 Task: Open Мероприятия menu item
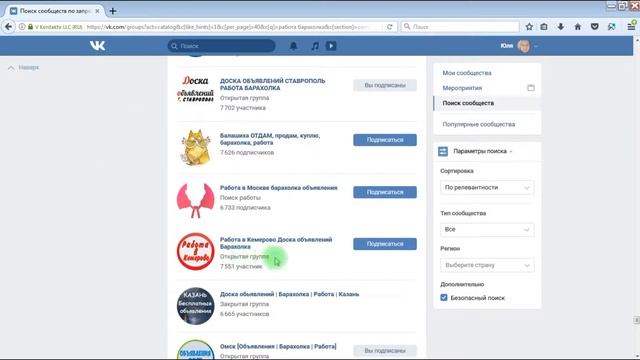point(462,88)
